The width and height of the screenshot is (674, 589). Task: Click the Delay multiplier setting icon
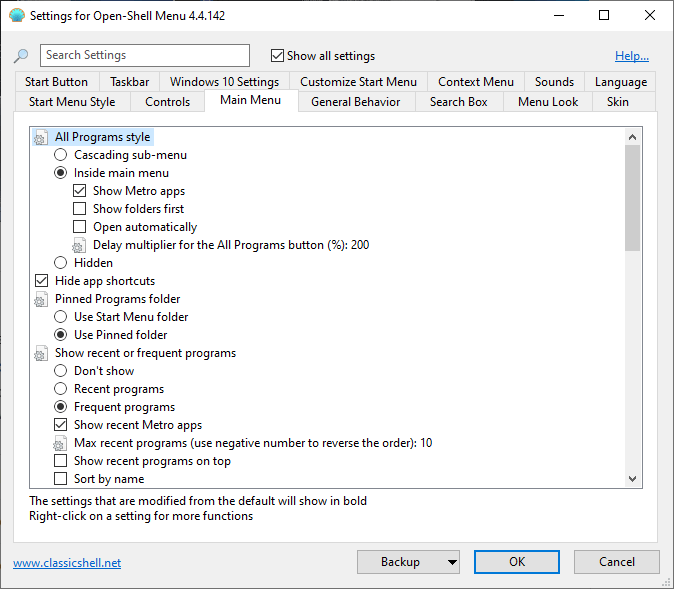(x=80, y=245)
